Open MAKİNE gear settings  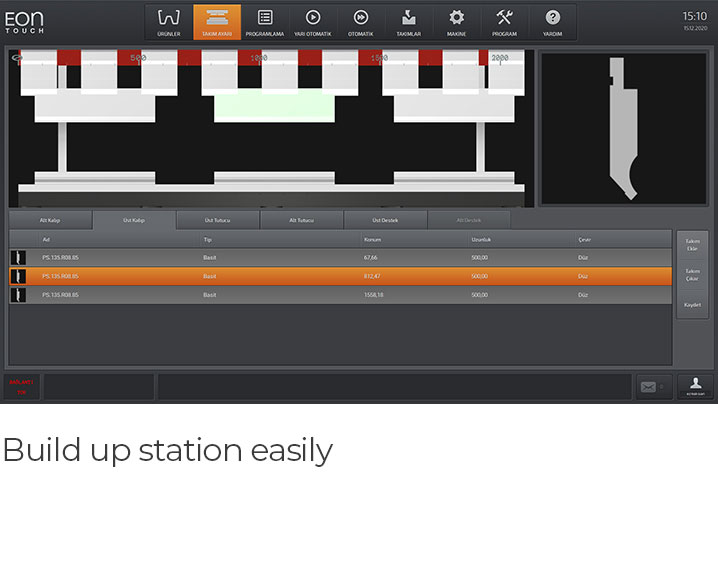click(x=457, y=22)
